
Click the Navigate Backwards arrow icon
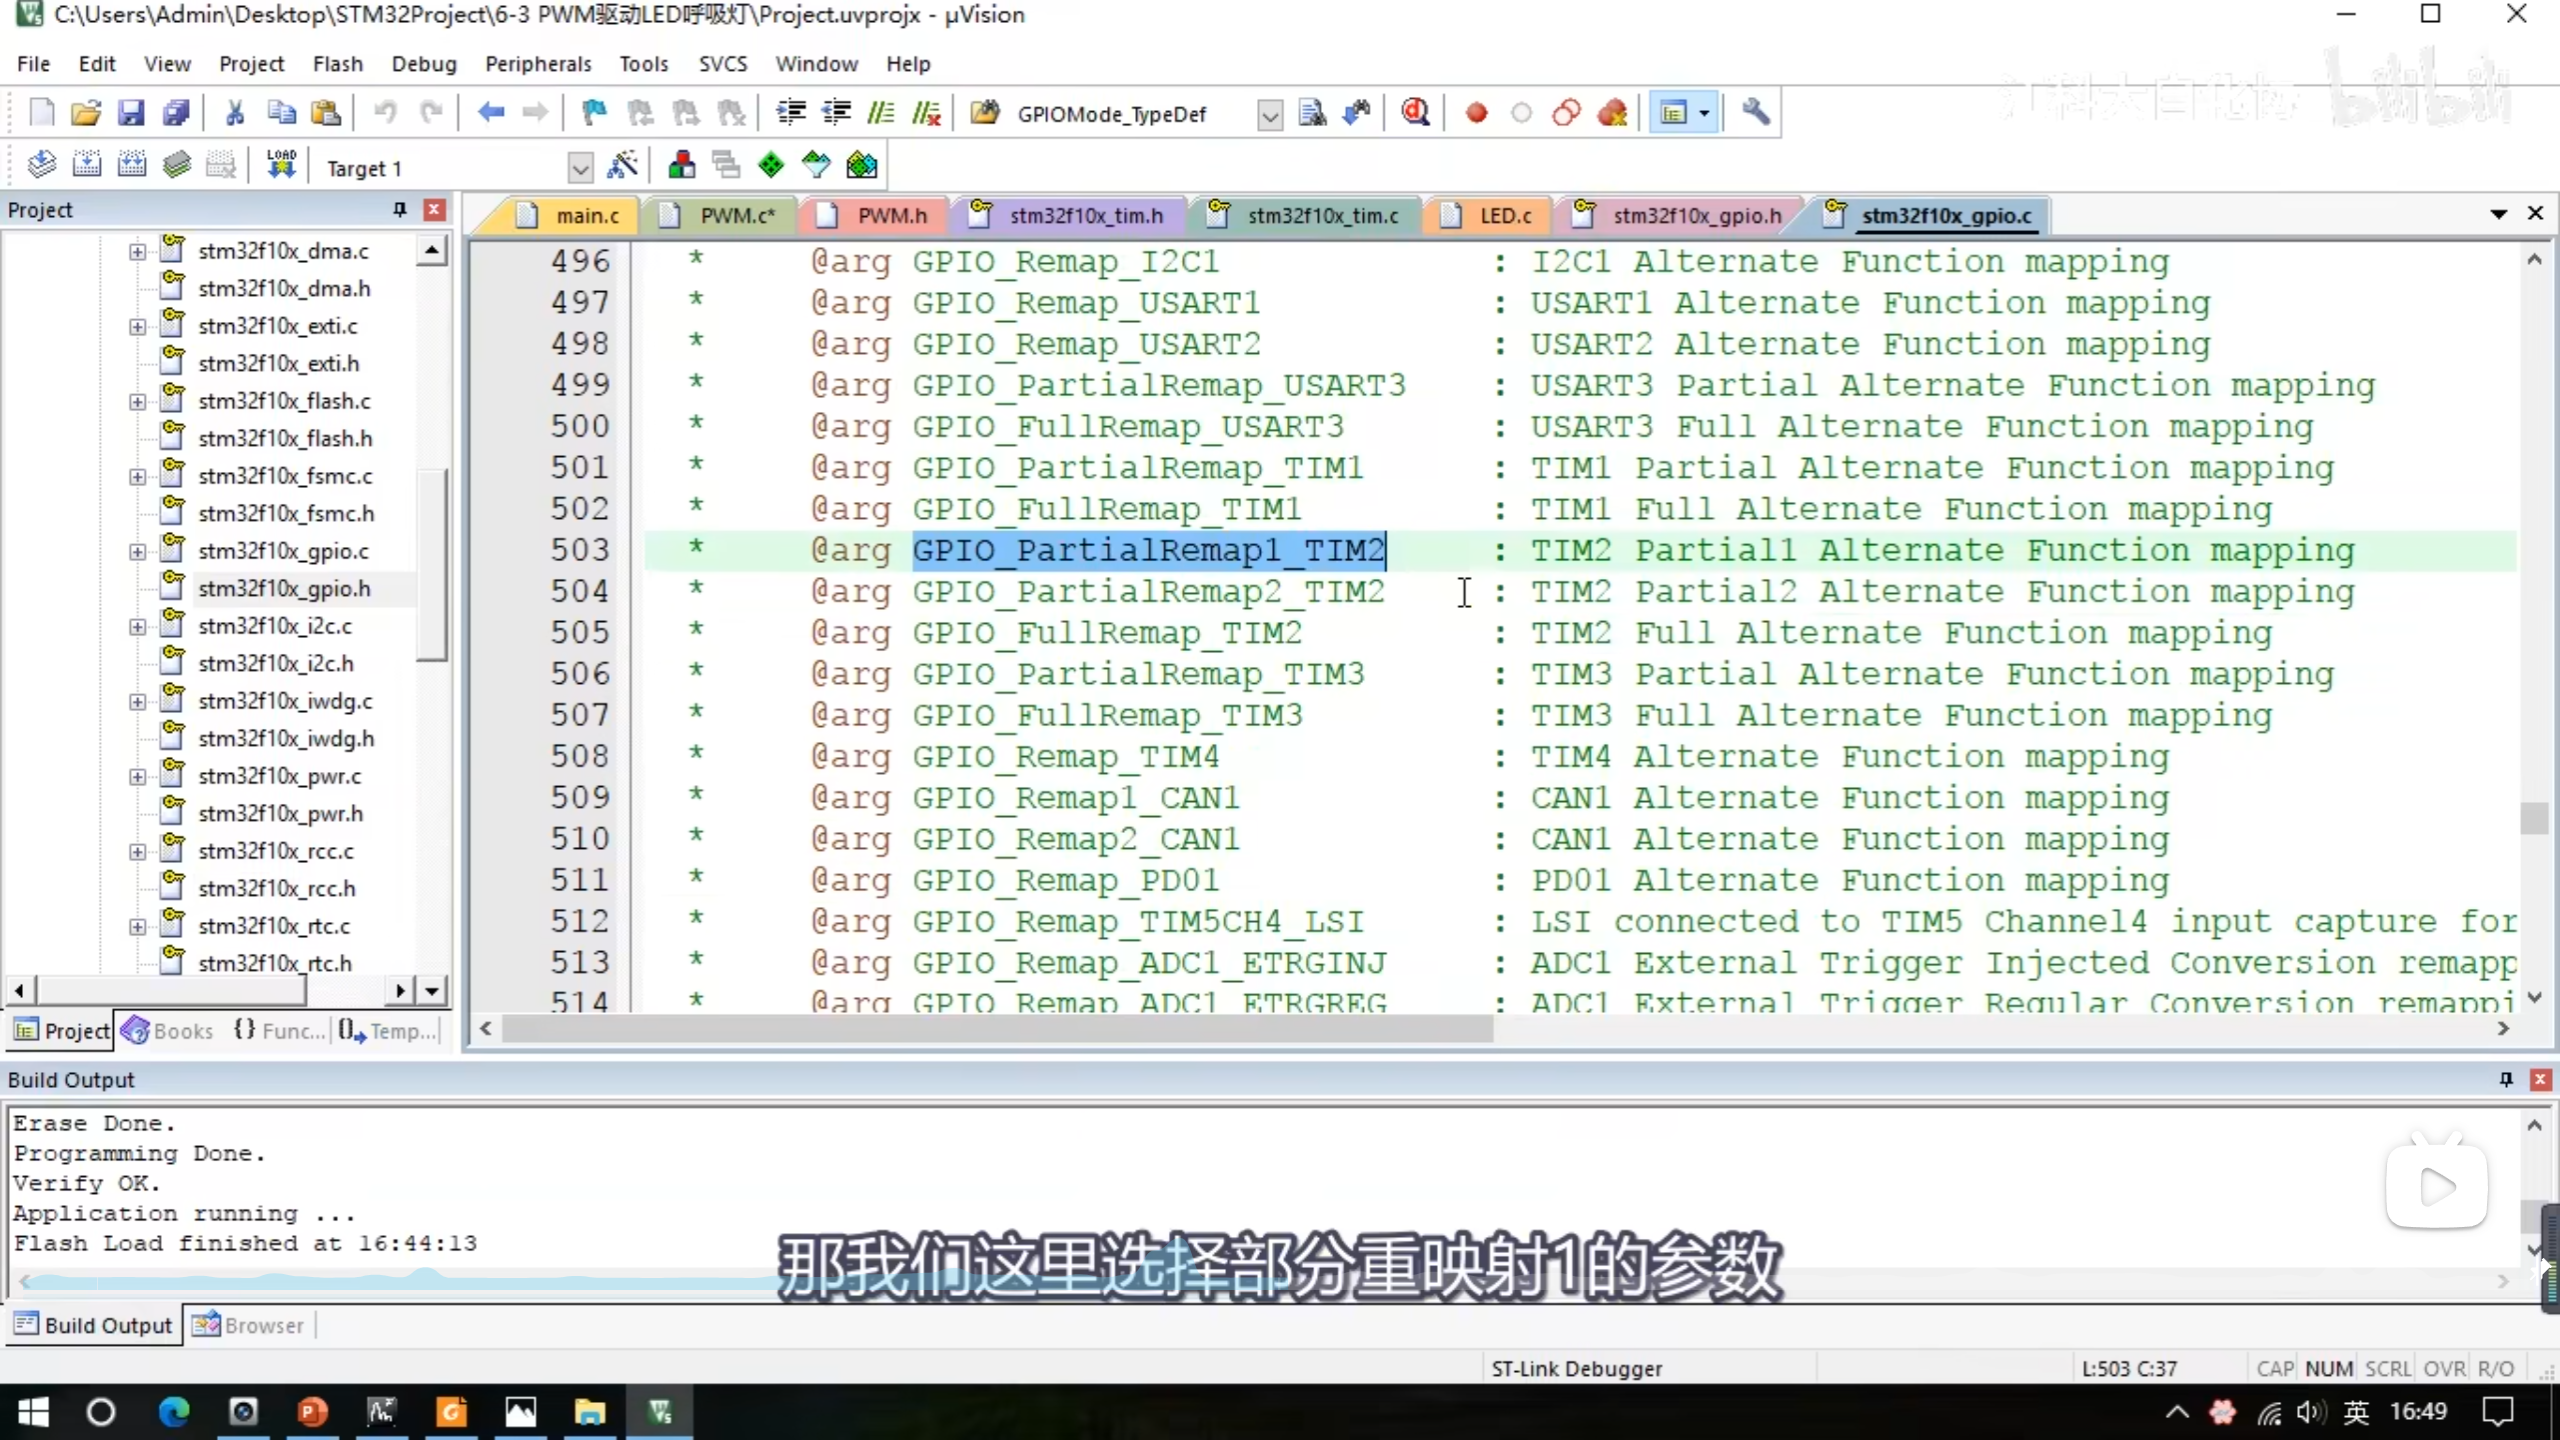(490, 113)
